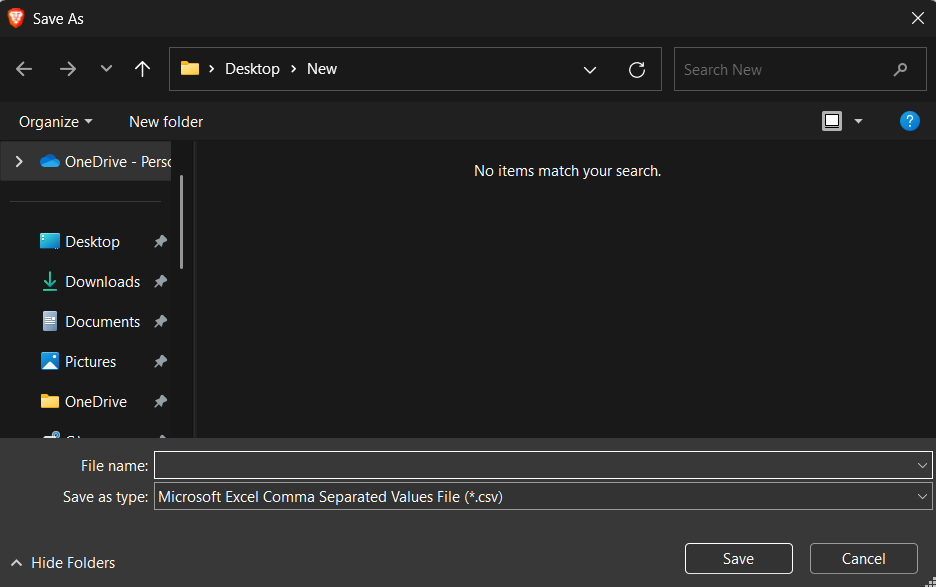Image resolution: width=936 pixels, height=587 pixels.
Task: Open the blue Help button
Action: tap(909, 121)
